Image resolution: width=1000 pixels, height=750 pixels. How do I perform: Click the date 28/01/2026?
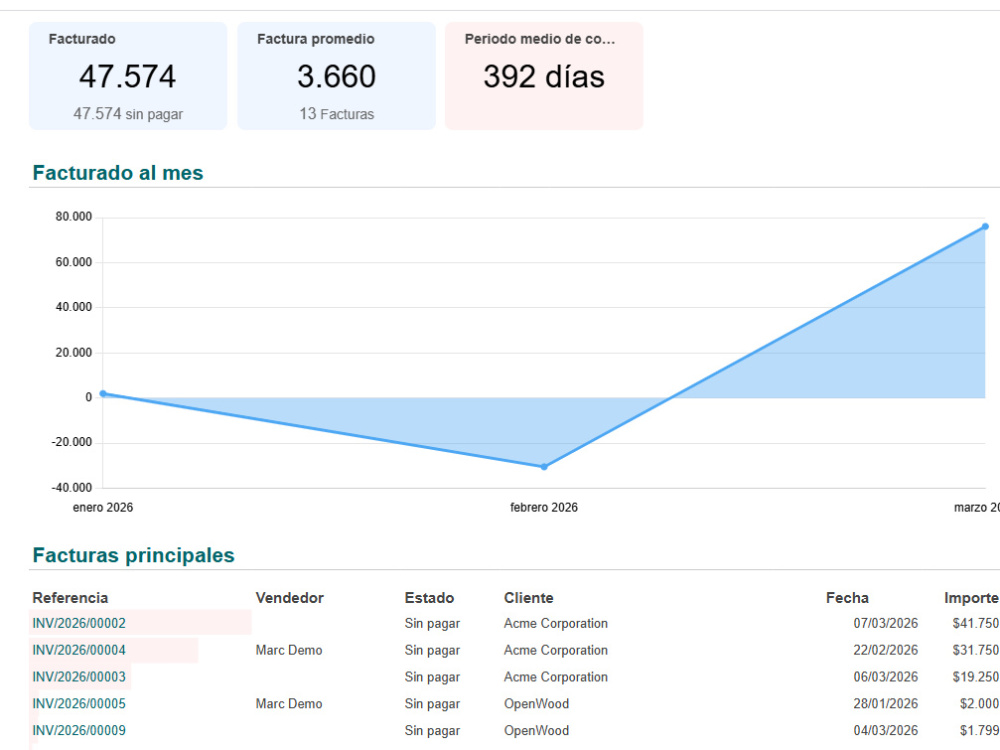(886, 703)
